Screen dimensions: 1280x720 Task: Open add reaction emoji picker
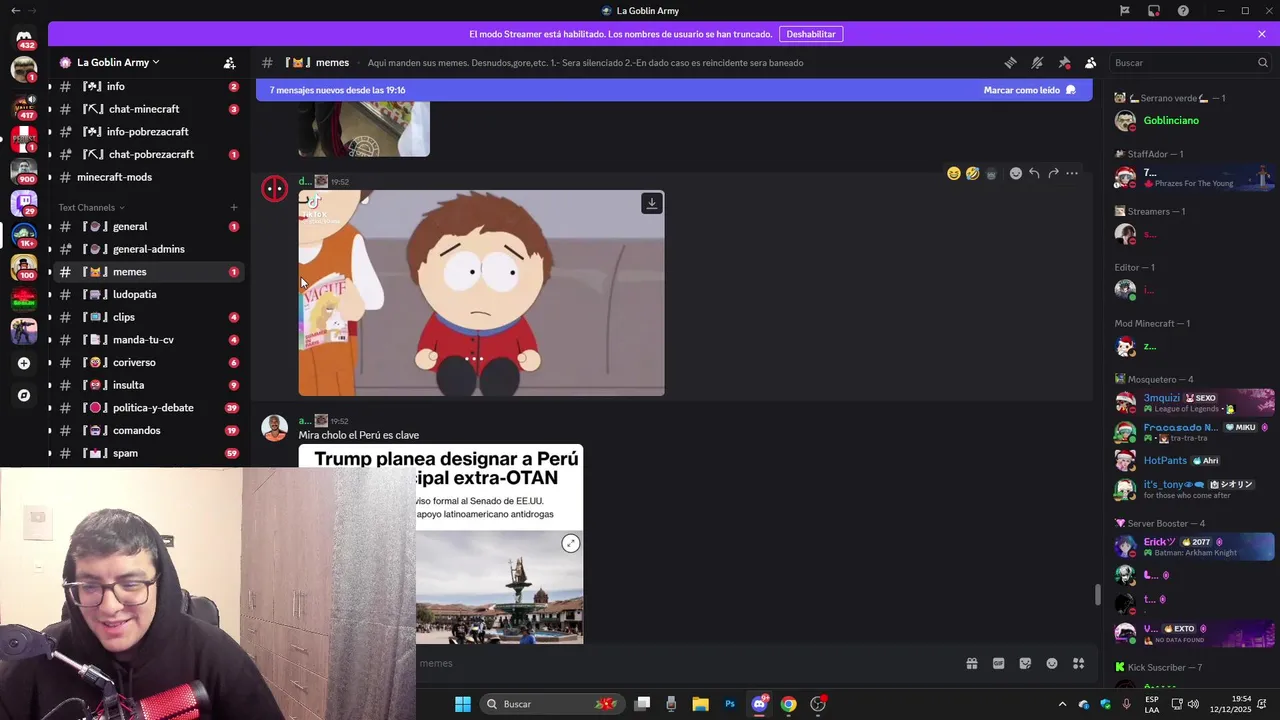point(1016,173)
